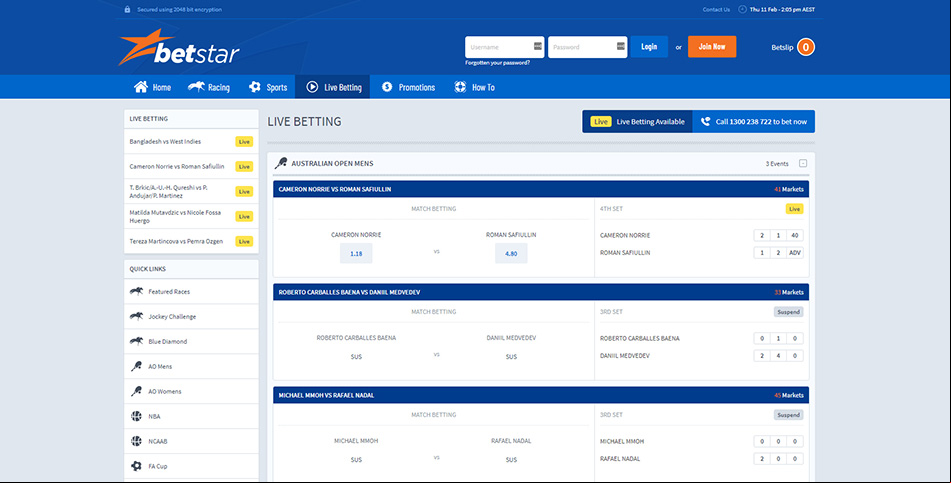Viewport: 951px width, 483px height.
Task: Select the T. Brkic doubles match in sidebar
Action: pos(191,191)
